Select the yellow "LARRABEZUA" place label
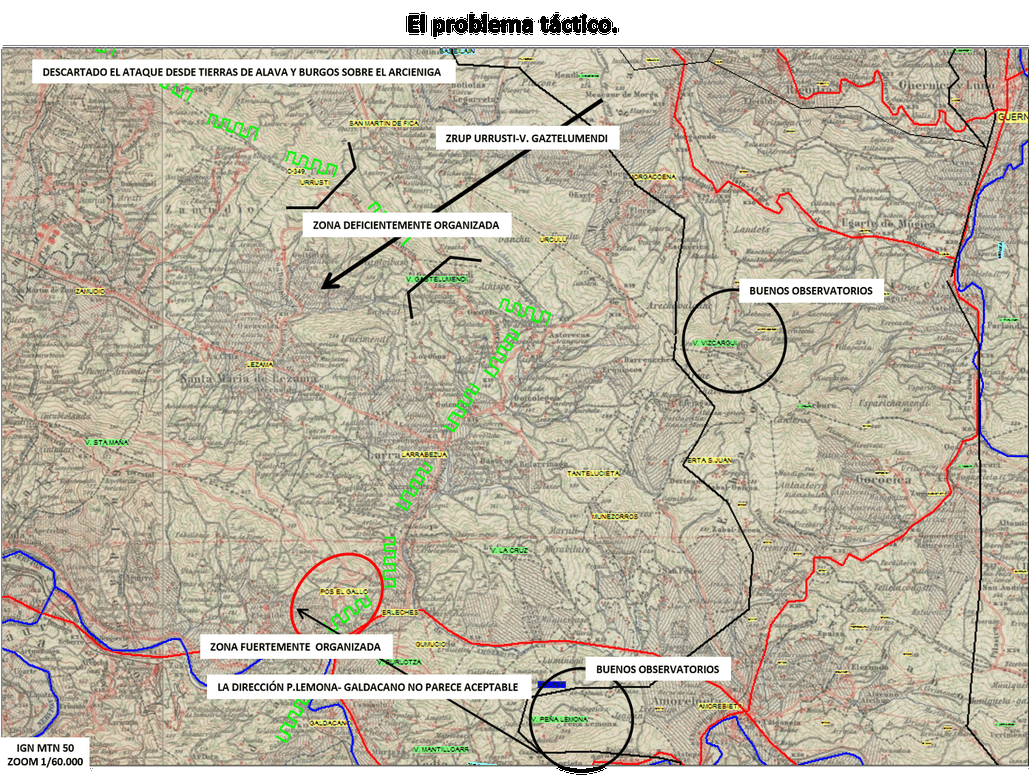This screenshot has height=775, width=1029. (425, 454)
